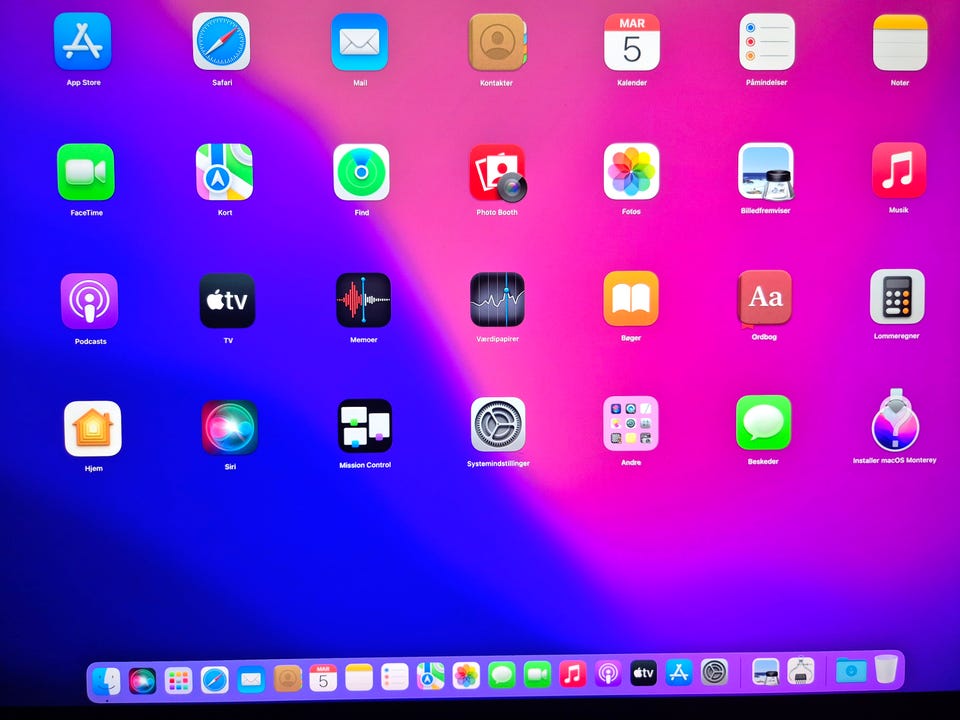Click System Preferences gear in the Dock
The width and height of the screenshot is (960, 720).
coord(714,672)
